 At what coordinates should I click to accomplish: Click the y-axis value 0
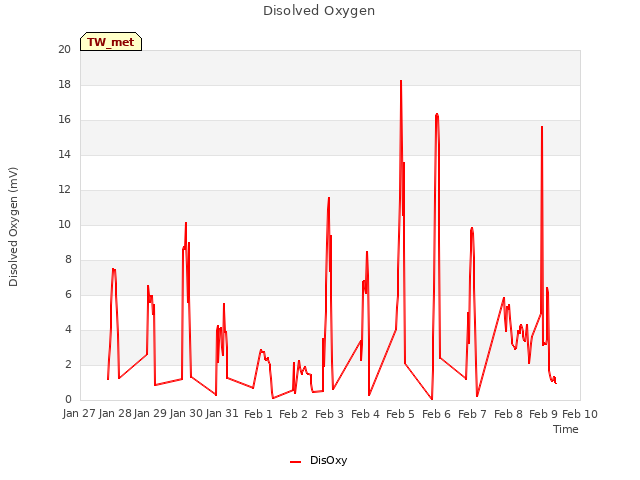[68, 400]
